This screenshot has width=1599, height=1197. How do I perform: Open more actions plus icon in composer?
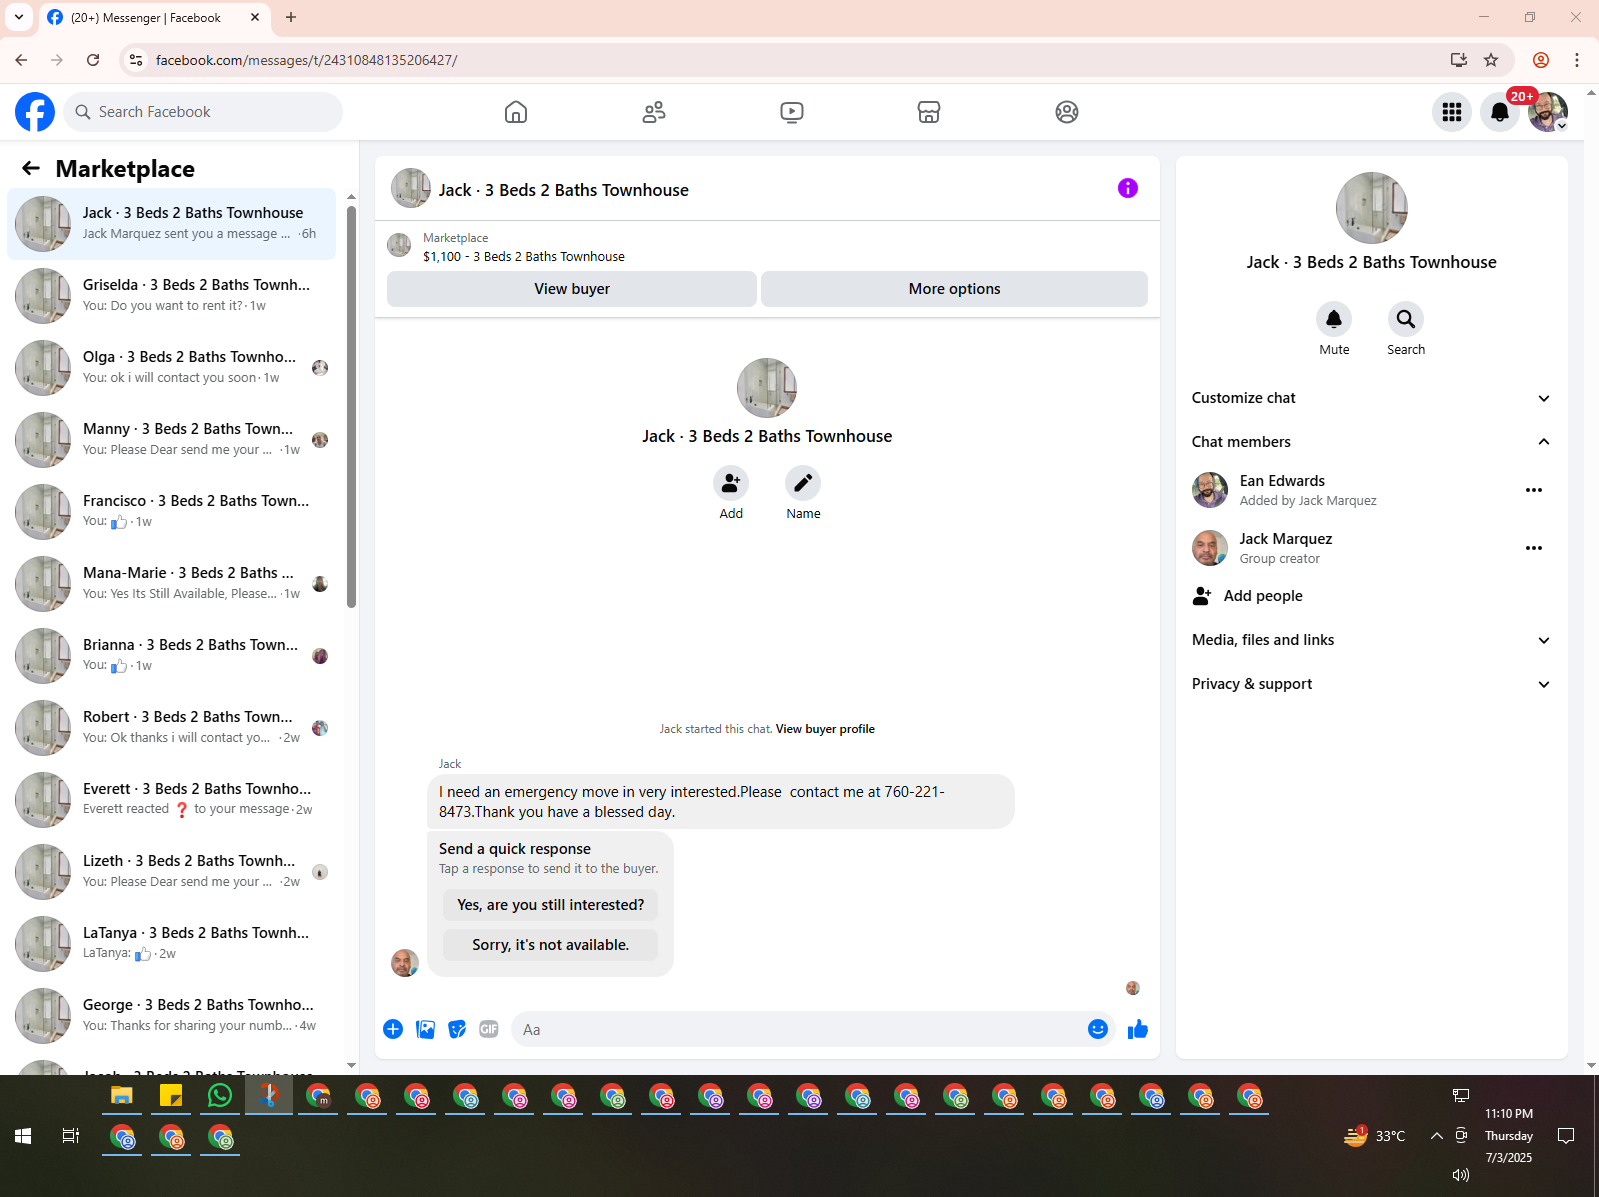[393, 1029]
